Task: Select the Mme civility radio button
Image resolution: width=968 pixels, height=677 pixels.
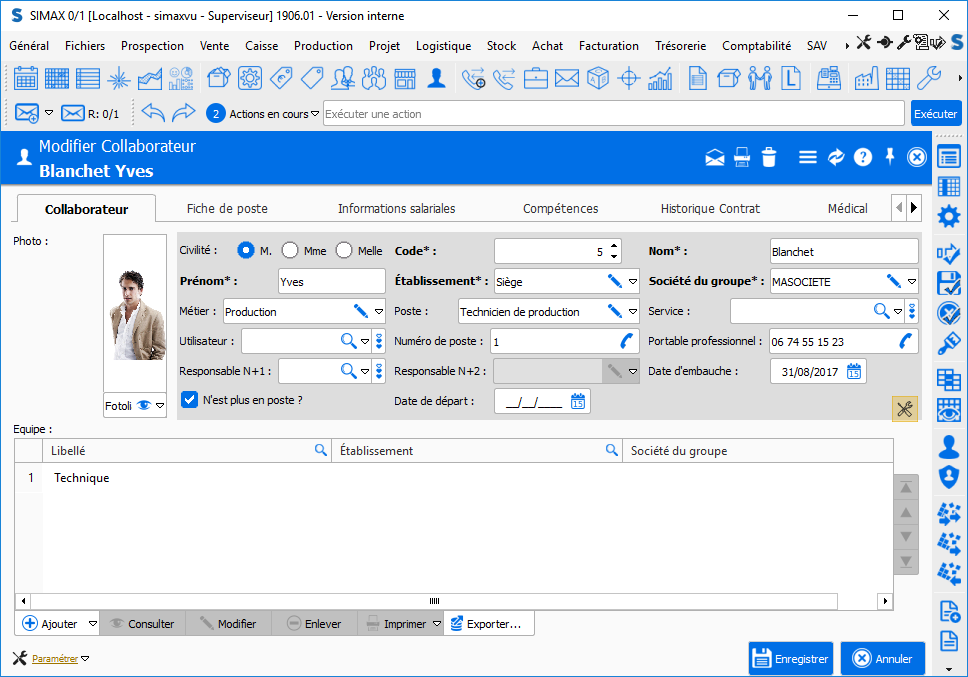Action: 291,251
